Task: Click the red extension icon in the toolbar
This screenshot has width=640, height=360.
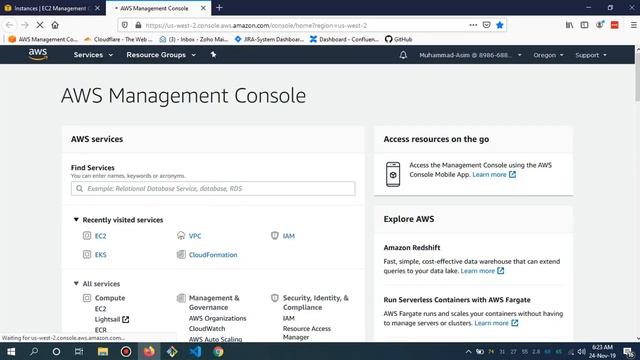Action: [x=614, y=25]
